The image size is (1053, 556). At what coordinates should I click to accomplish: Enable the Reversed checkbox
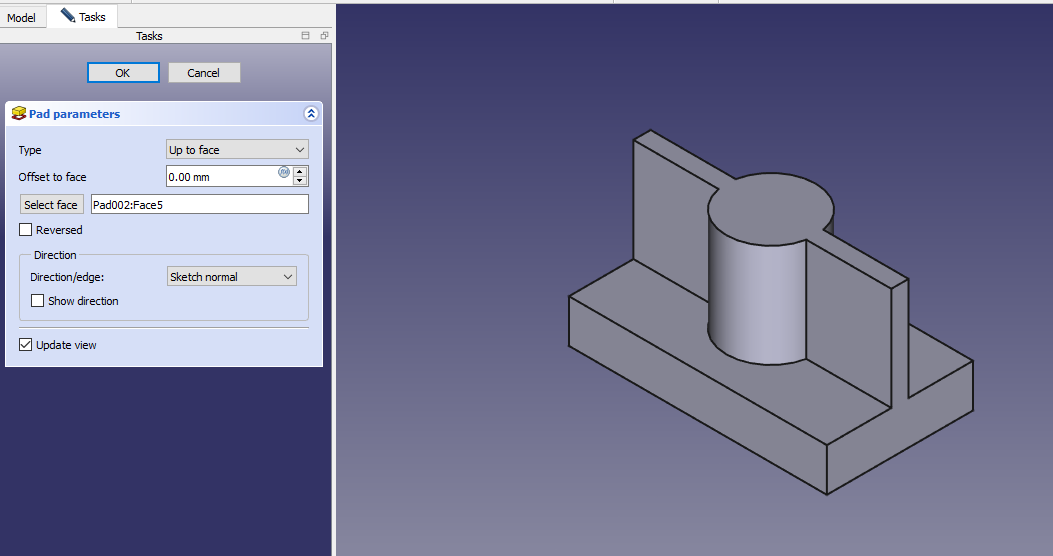[x=26, y=230]
